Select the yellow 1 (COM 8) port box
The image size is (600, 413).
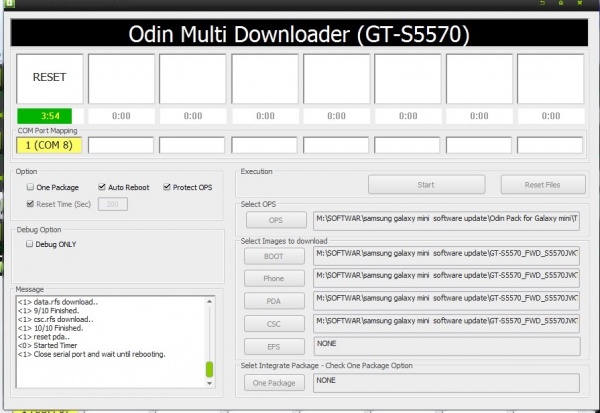click(49, 145)
